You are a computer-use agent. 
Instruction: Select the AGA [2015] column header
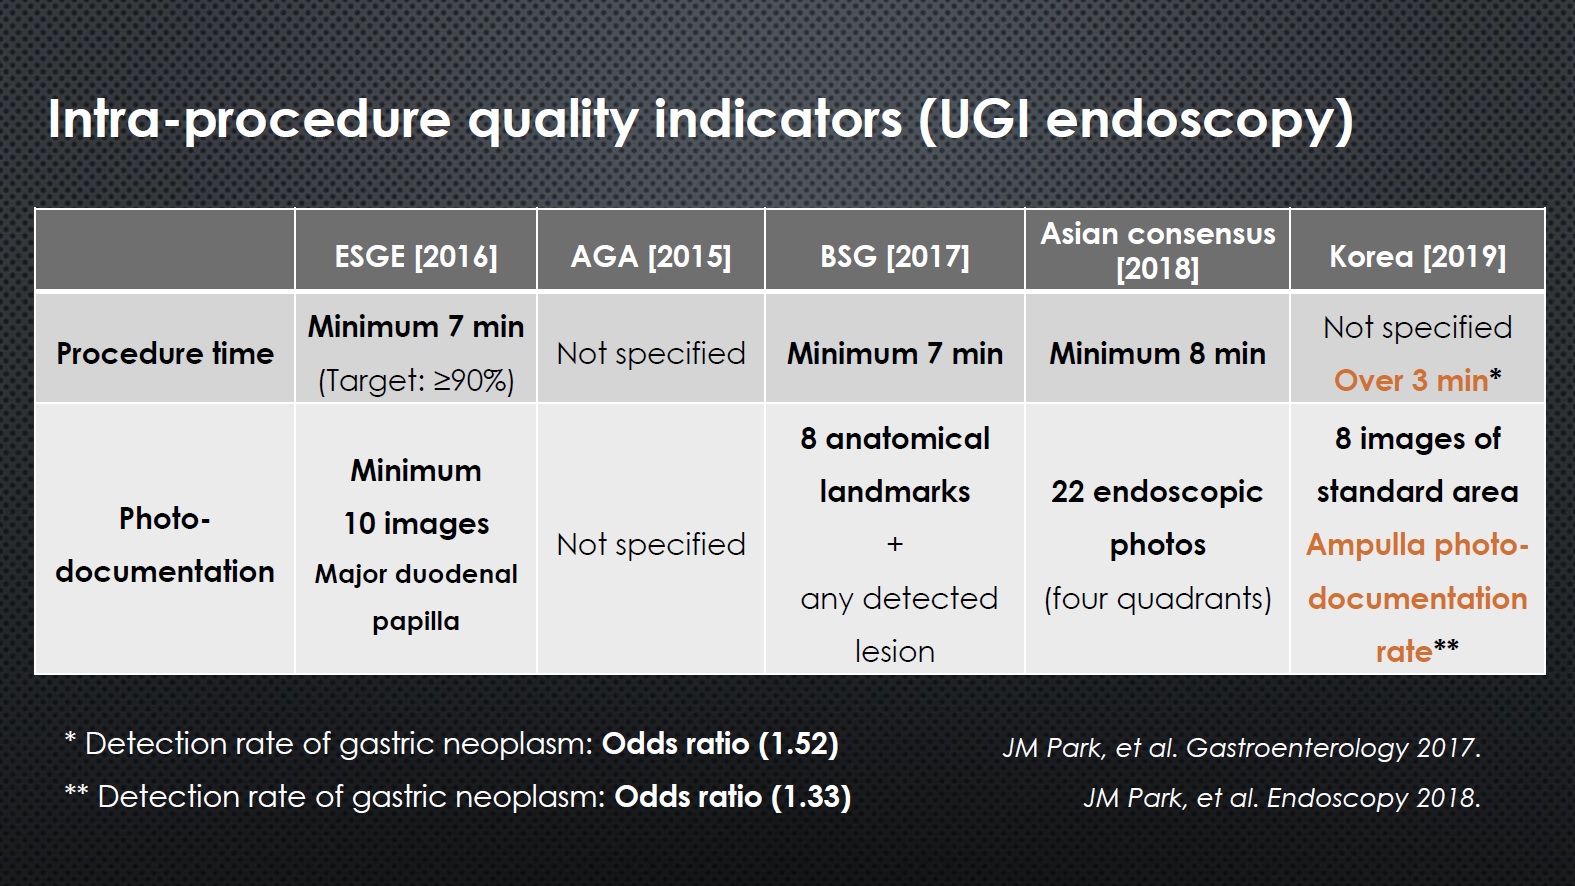(651, 257)
